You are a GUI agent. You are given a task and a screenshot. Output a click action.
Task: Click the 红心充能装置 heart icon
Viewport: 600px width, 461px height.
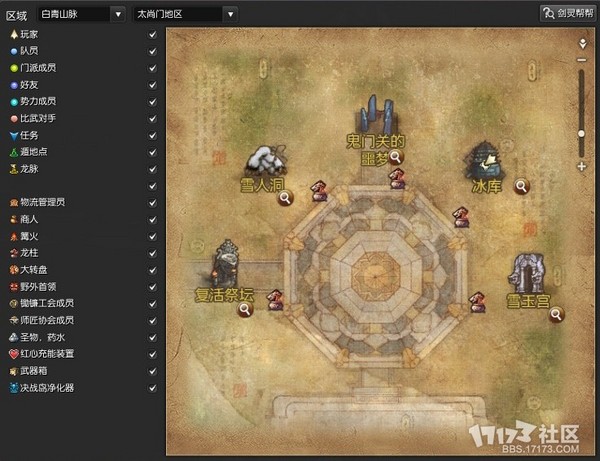tap(14, 354)
